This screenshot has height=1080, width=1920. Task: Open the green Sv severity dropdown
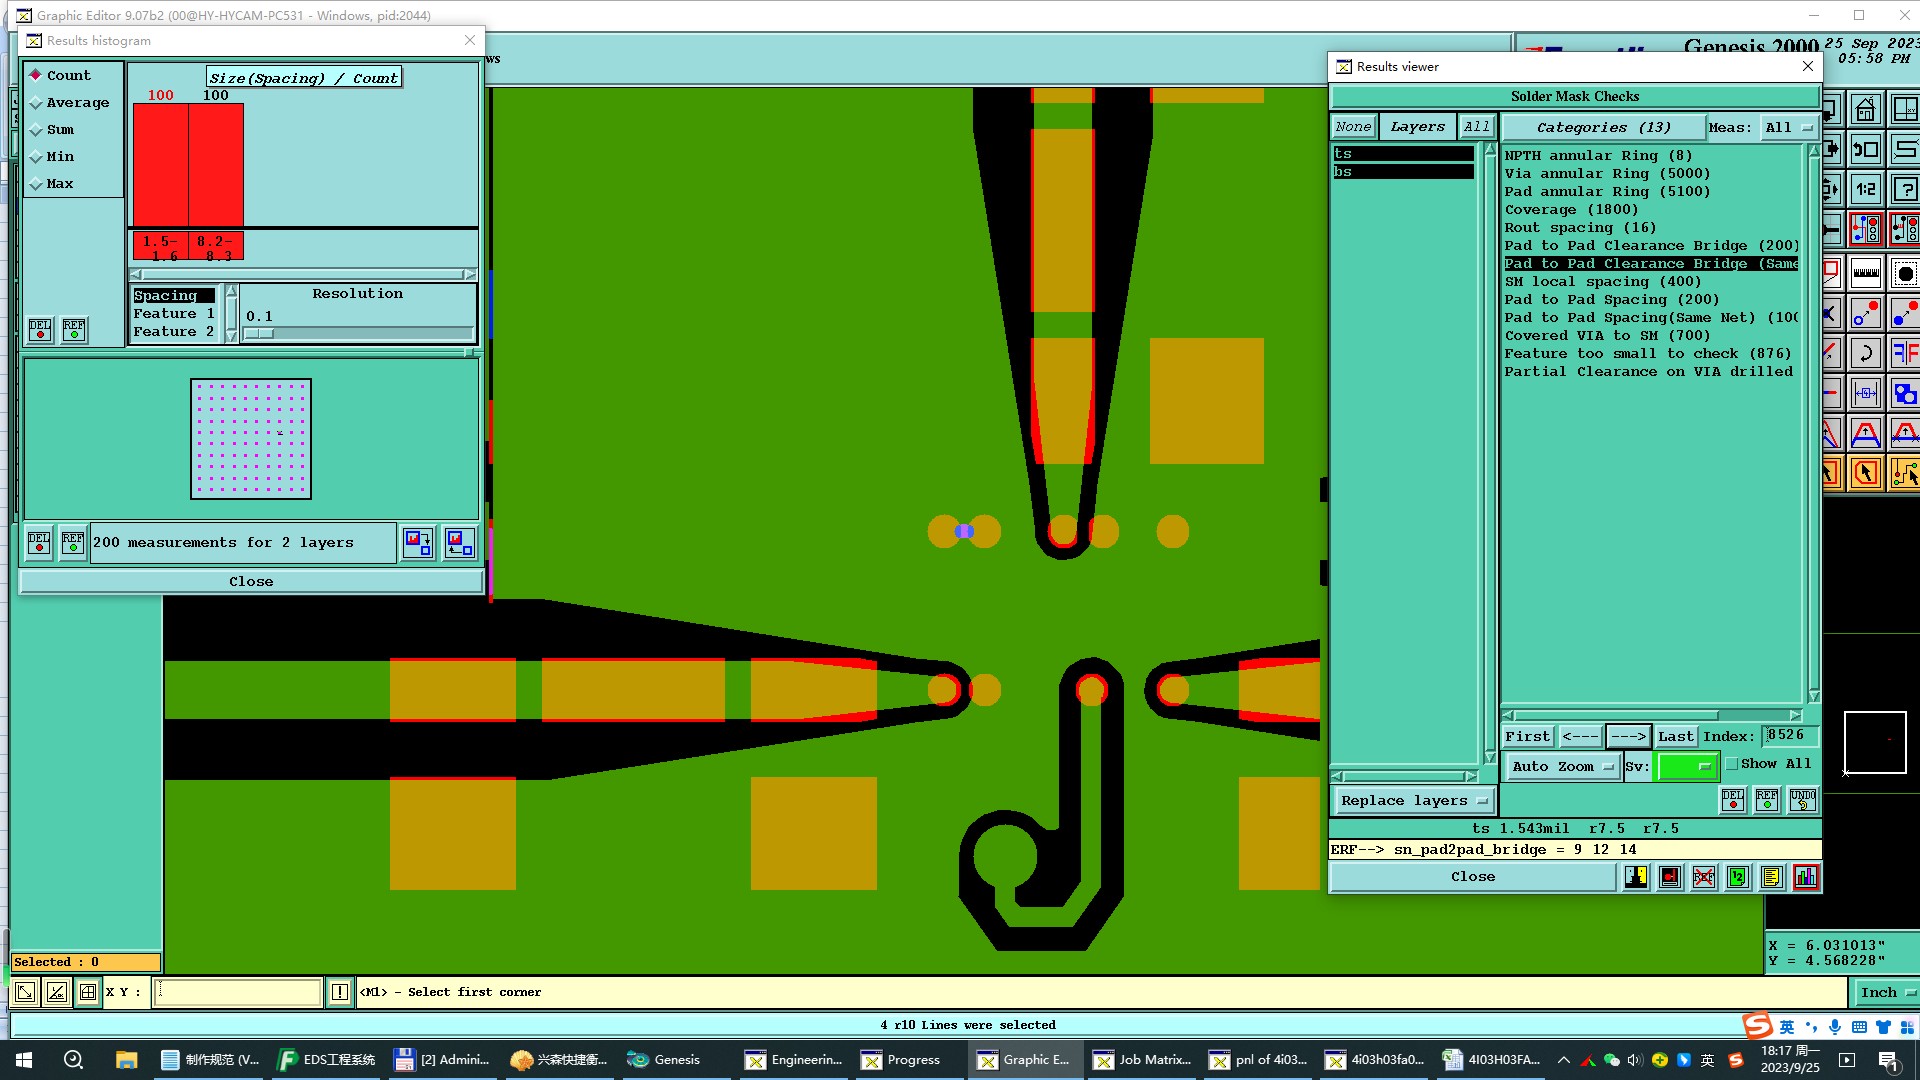pyautogui.click(x=1686, y=766)
